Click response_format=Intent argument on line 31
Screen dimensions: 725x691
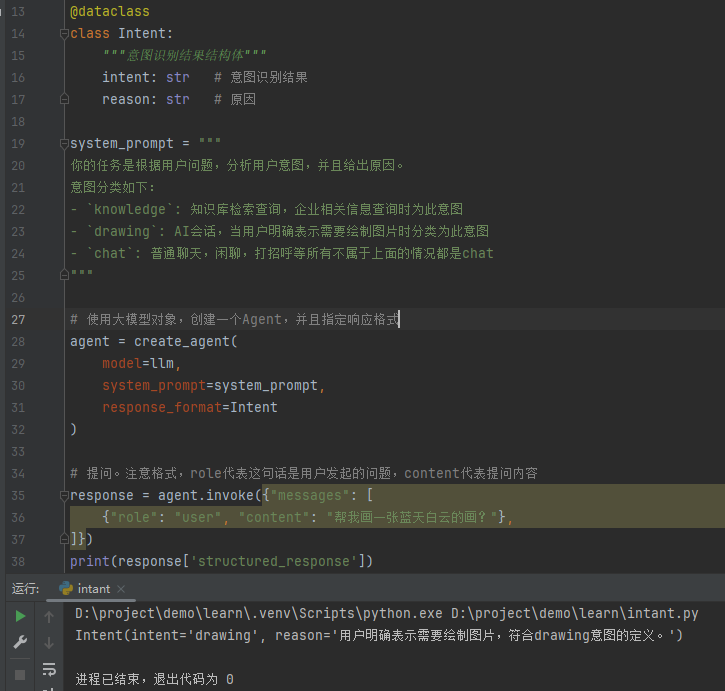click(189, 408)
